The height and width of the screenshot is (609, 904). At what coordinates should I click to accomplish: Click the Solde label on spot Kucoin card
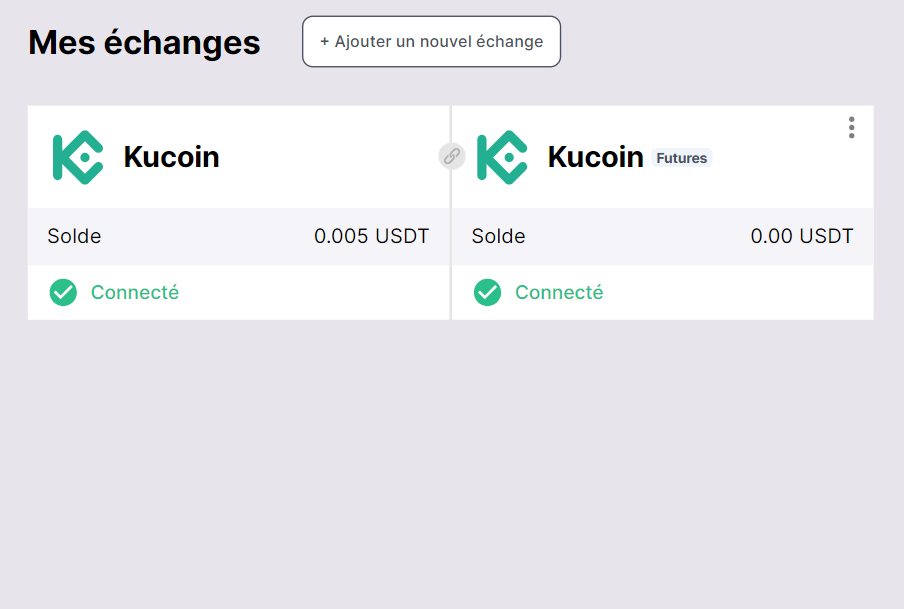tap(74, 237)
